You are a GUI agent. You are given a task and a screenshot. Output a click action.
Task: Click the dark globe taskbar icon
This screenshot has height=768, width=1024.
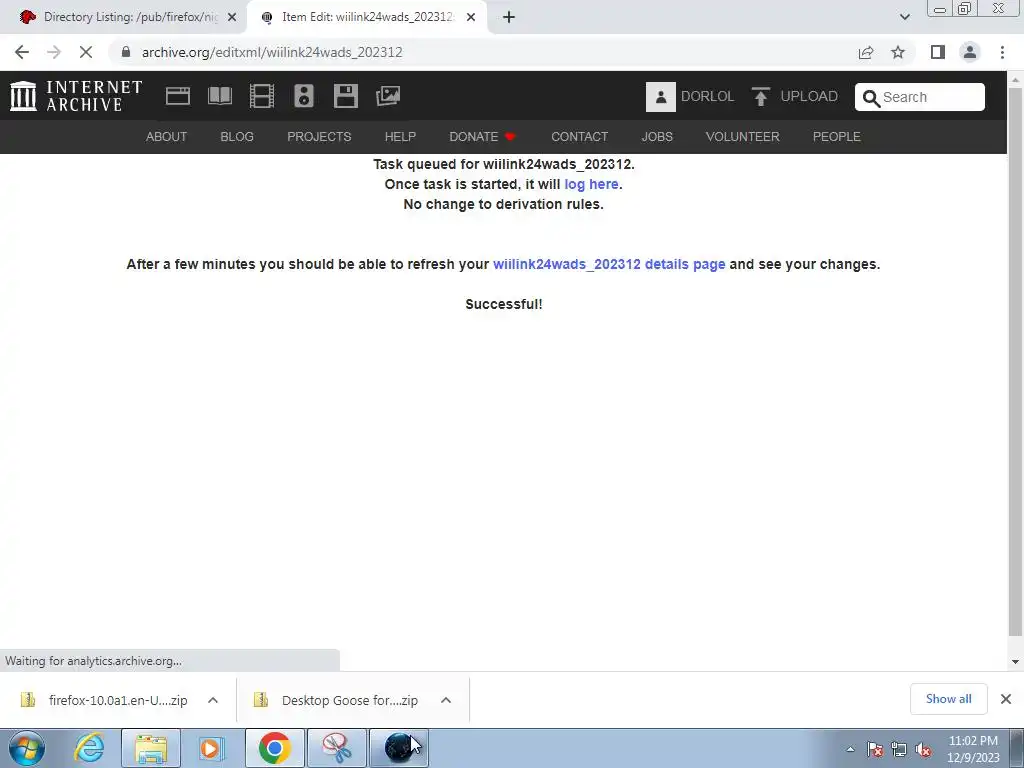point(399,748)
